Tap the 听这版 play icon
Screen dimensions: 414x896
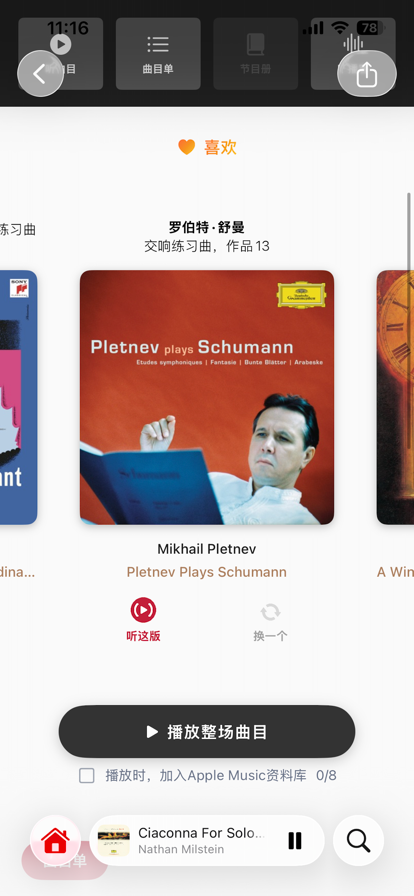coord(143,610)
